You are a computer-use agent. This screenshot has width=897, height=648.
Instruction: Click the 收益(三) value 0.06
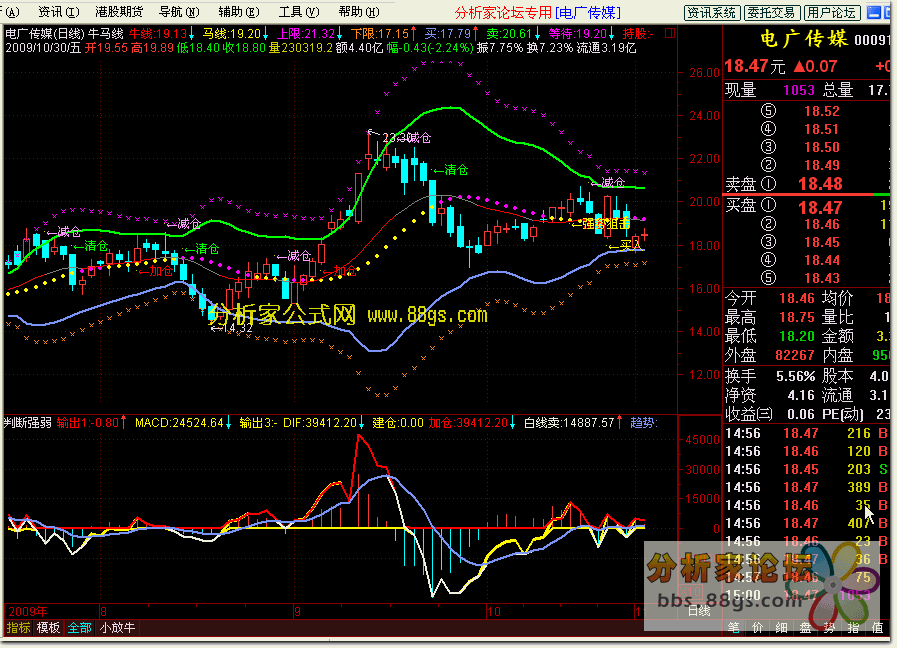click(800, 414)
